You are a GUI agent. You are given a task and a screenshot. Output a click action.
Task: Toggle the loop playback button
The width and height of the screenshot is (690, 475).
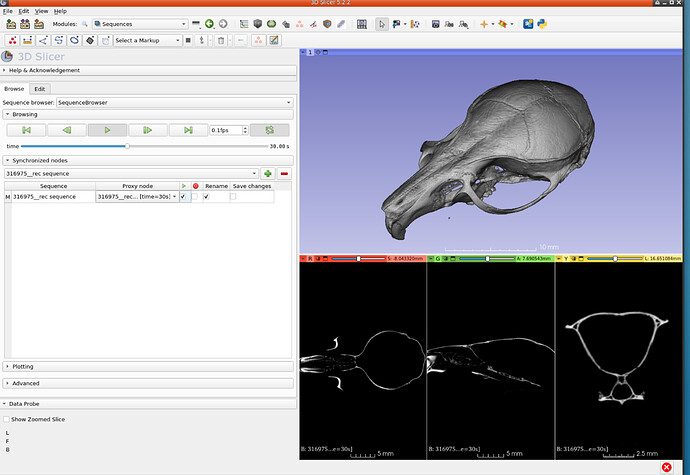pyautogui.click(x=268, y=130)
